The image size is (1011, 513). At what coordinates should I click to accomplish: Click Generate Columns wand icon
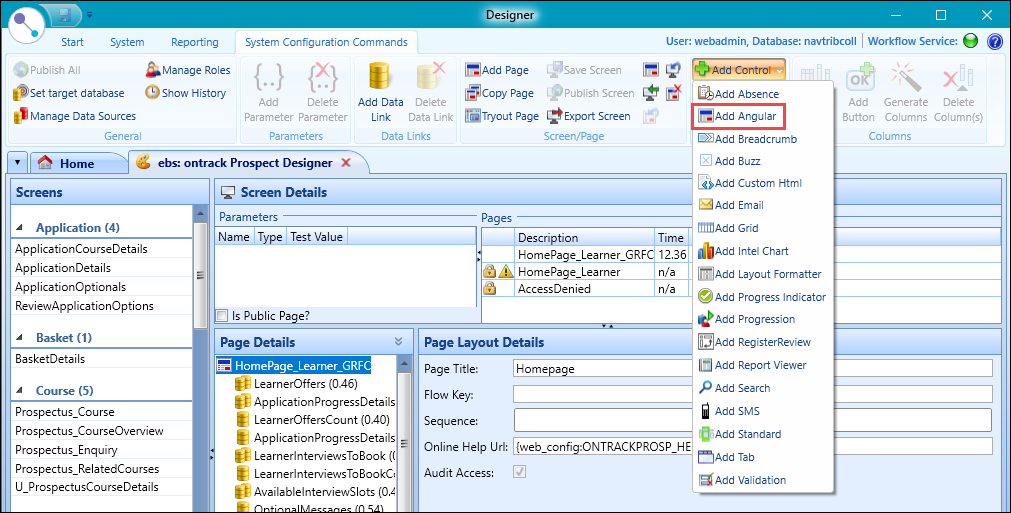[x=906, y=77]
